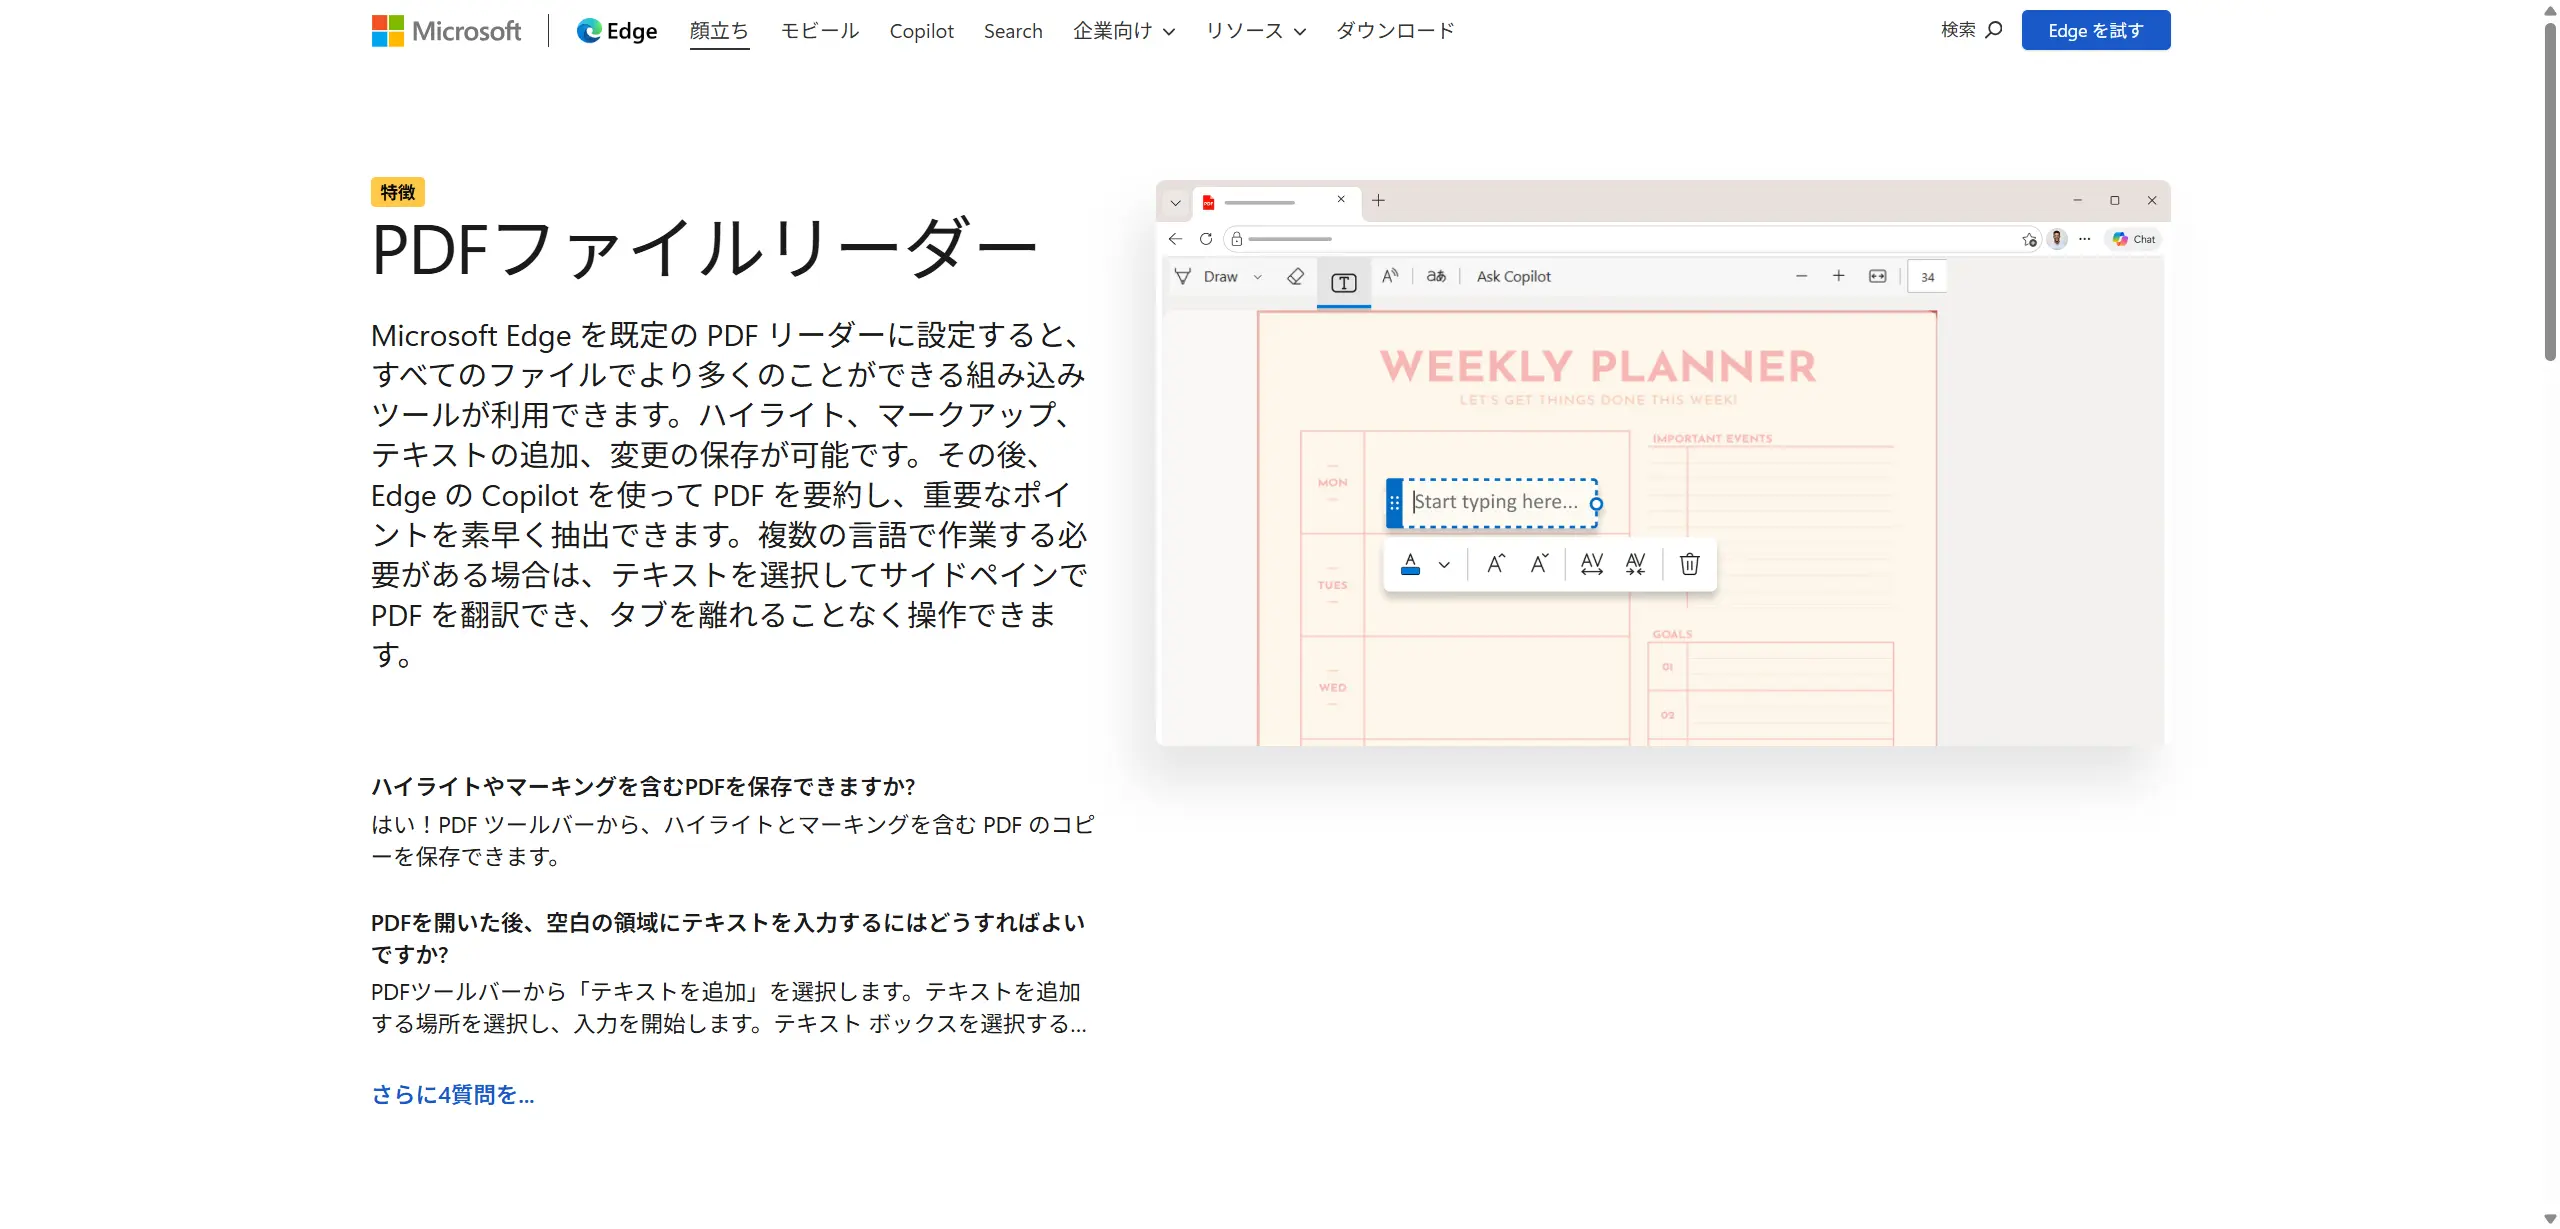2560x1229 pixels.
Task: Select the Add text tool icon
Action: [x=1344, y=282]
